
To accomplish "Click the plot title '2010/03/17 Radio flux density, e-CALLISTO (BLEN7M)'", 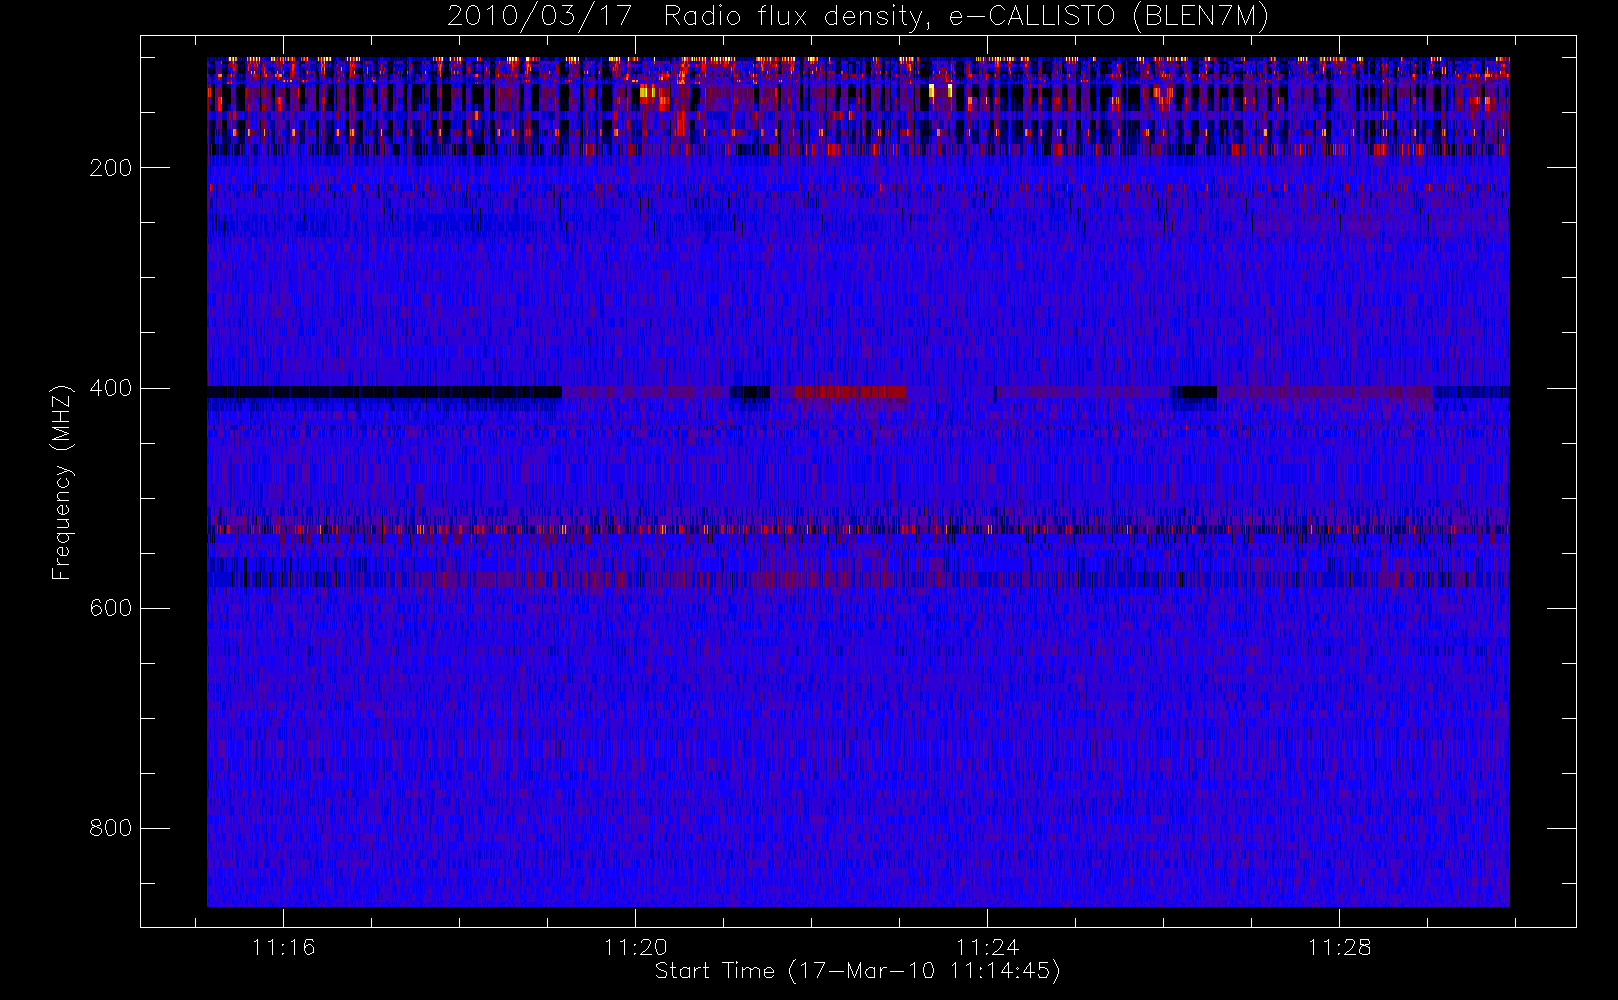I will point(858,17).
